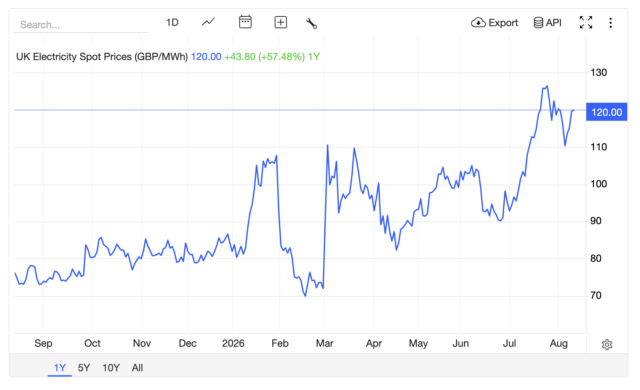Switch to the 5Y time range

pos(84,368)
